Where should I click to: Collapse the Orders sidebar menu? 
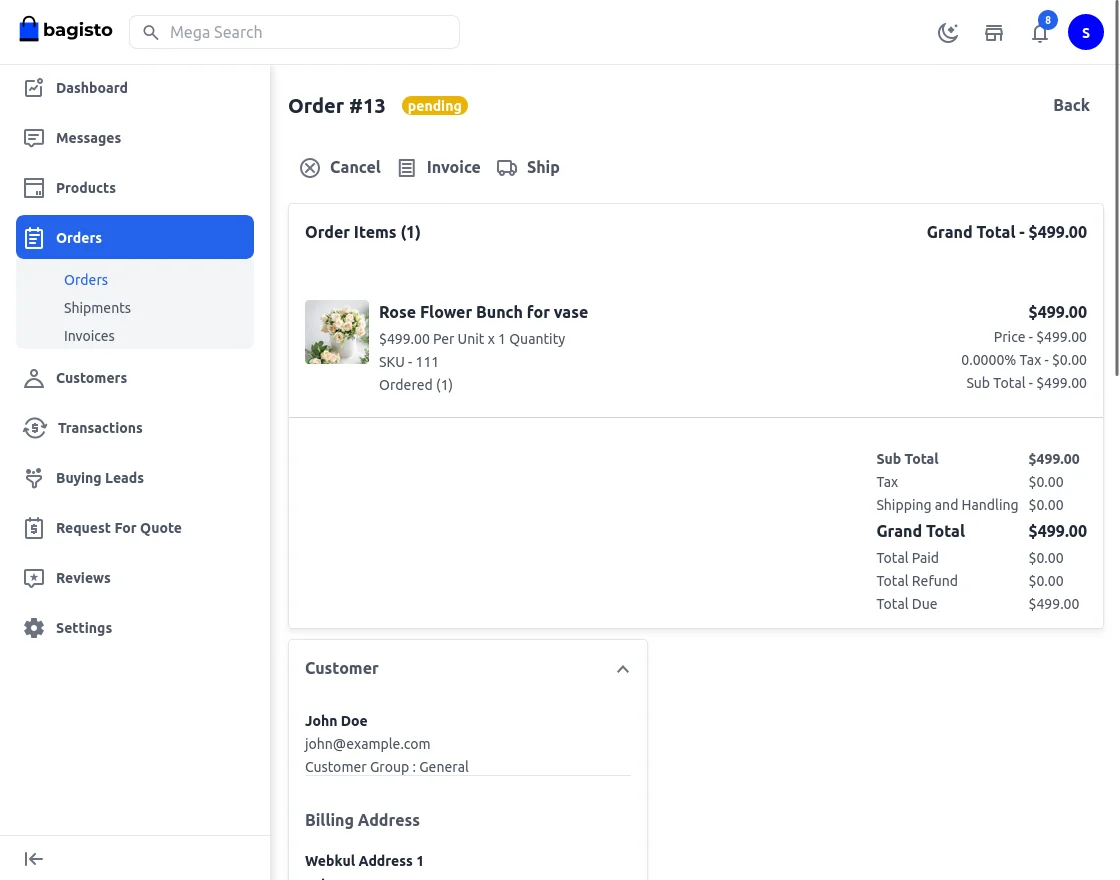tap(134, 238)
